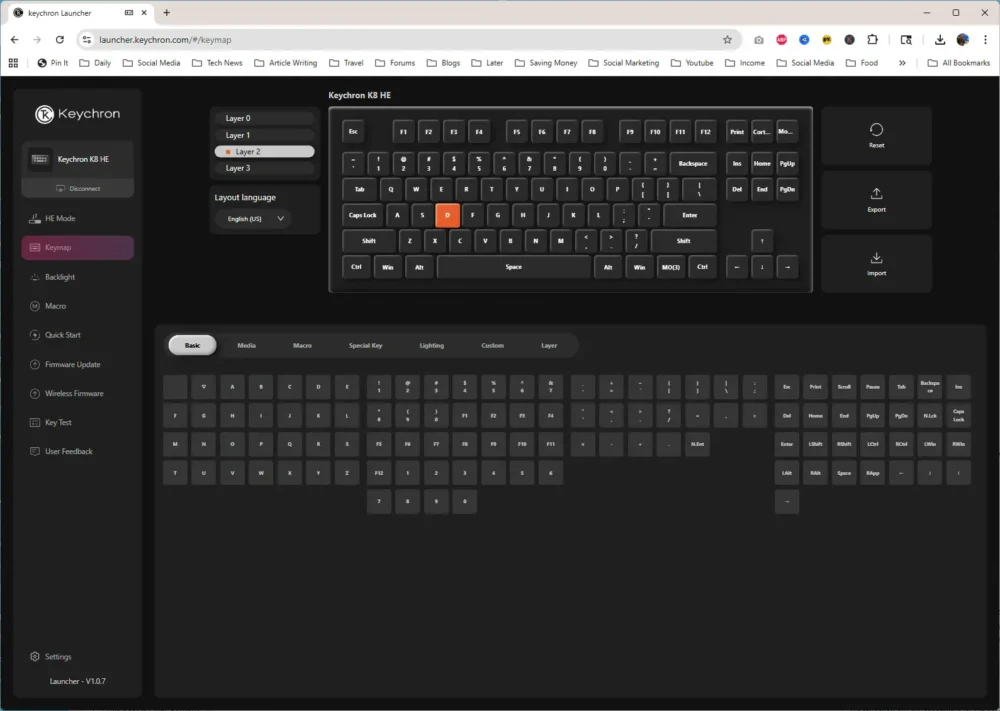Image resolution: width=1000 pixels, height=711 pixels.
Task: Open the Forums bookmarks folder
Action: pos(395,62)
